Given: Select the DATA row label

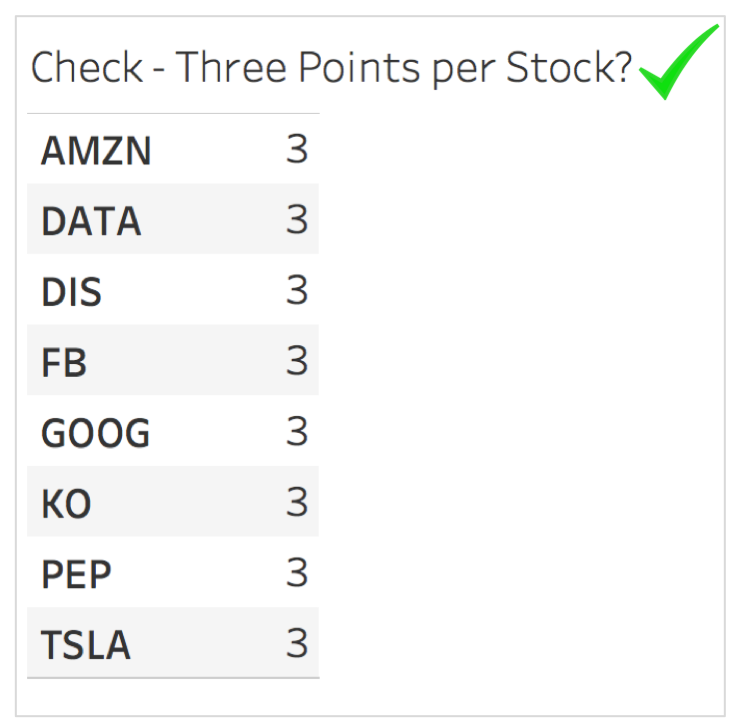Looking at the screenshot, I should pos(91,221).
